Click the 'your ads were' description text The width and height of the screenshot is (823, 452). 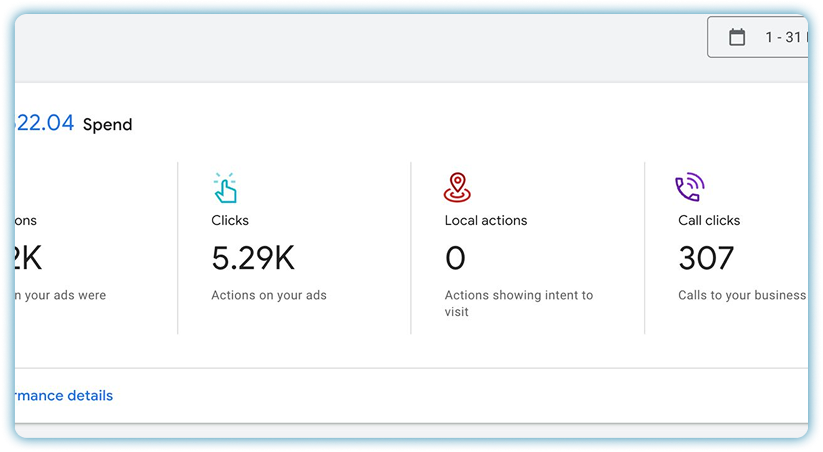[x=60, y=295]
